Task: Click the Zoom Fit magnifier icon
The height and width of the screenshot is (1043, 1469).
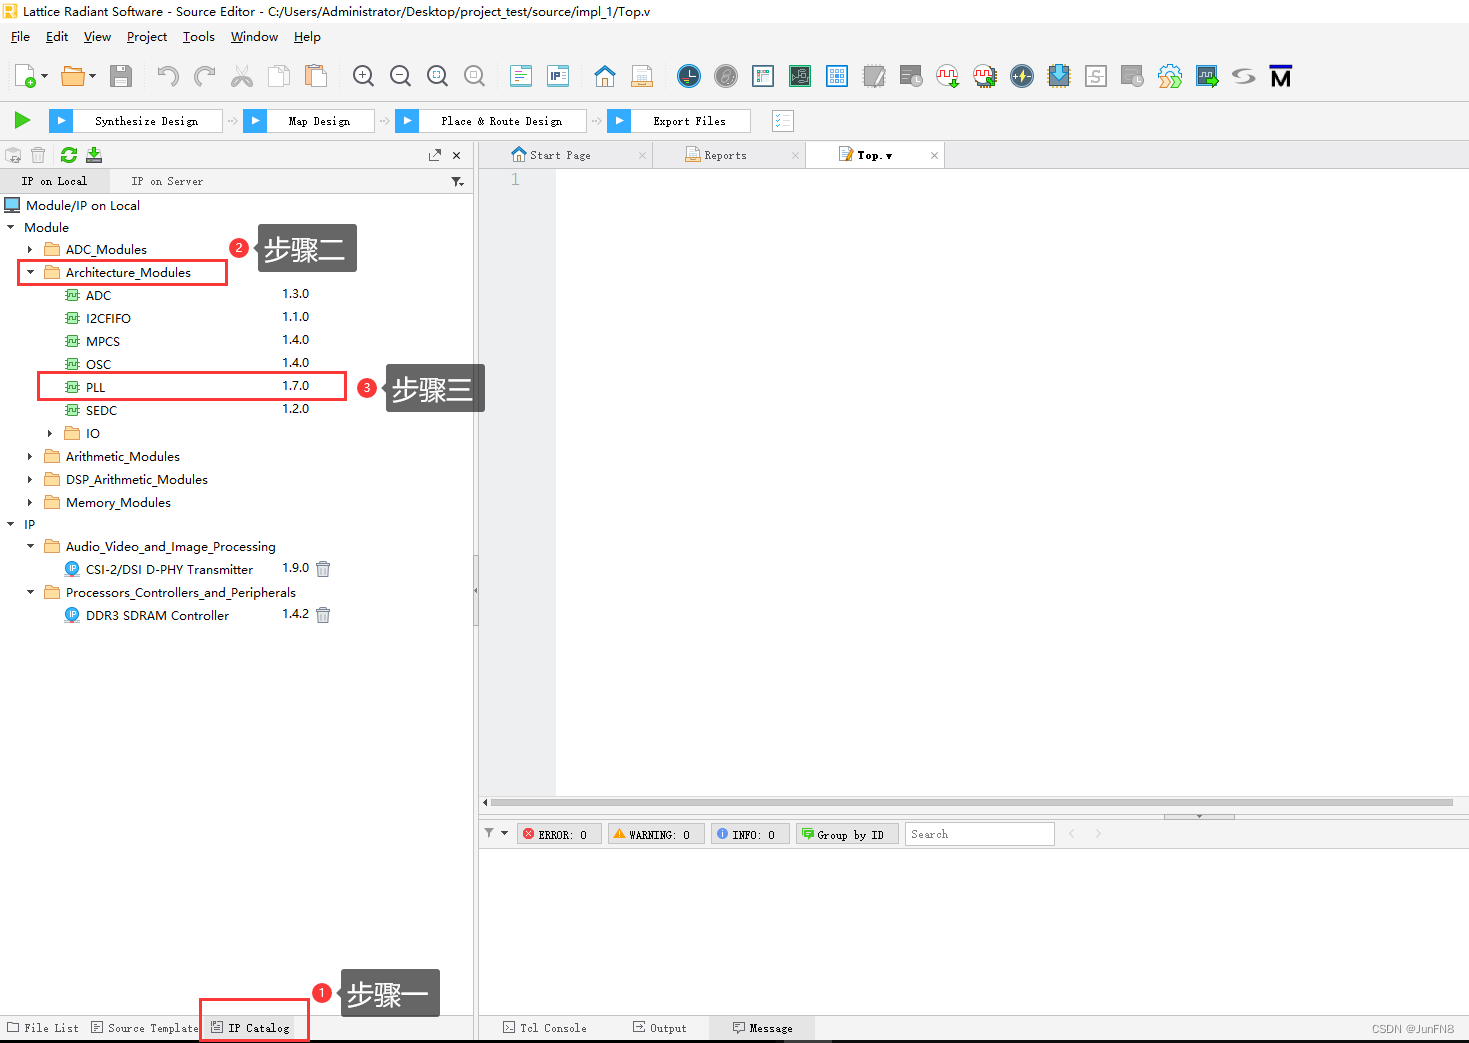Action: 438,76
